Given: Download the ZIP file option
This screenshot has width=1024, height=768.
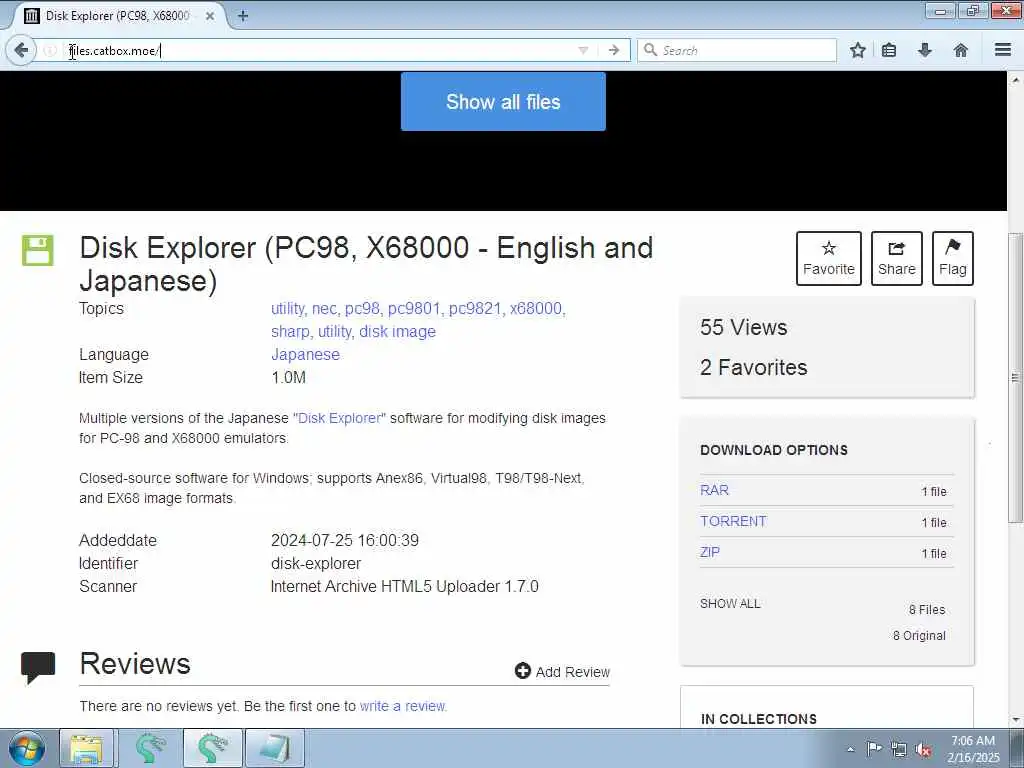Looking at the screenshot, I should click(710, 552).
